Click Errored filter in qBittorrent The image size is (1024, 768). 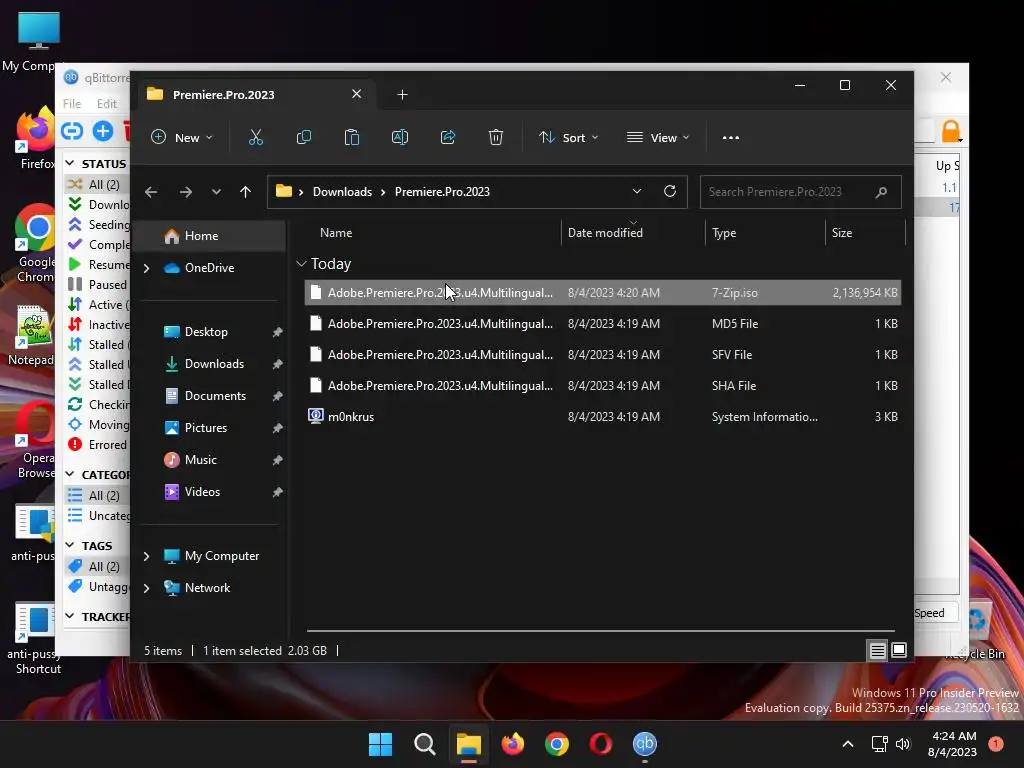[x=98, y=445]
